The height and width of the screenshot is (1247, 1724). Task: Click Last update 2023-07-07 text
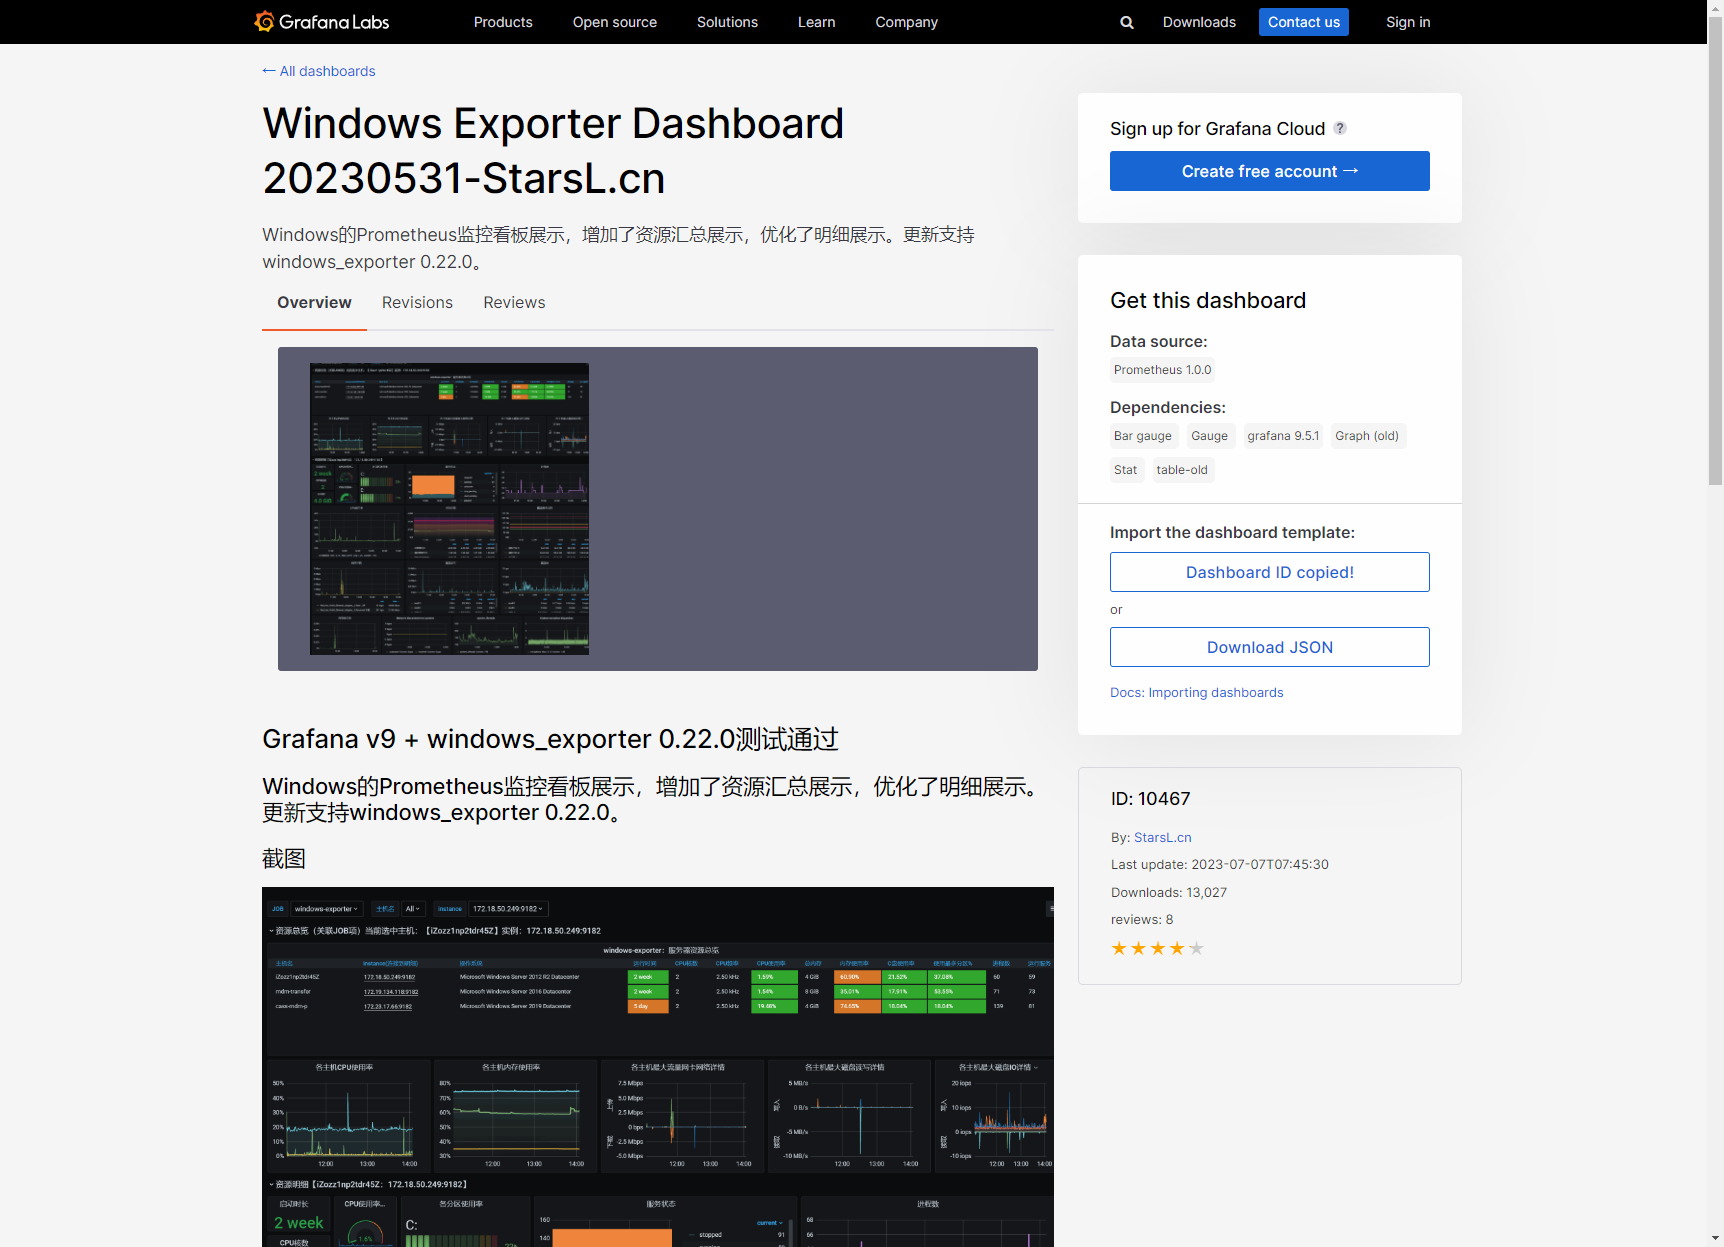coord(1220,864)
